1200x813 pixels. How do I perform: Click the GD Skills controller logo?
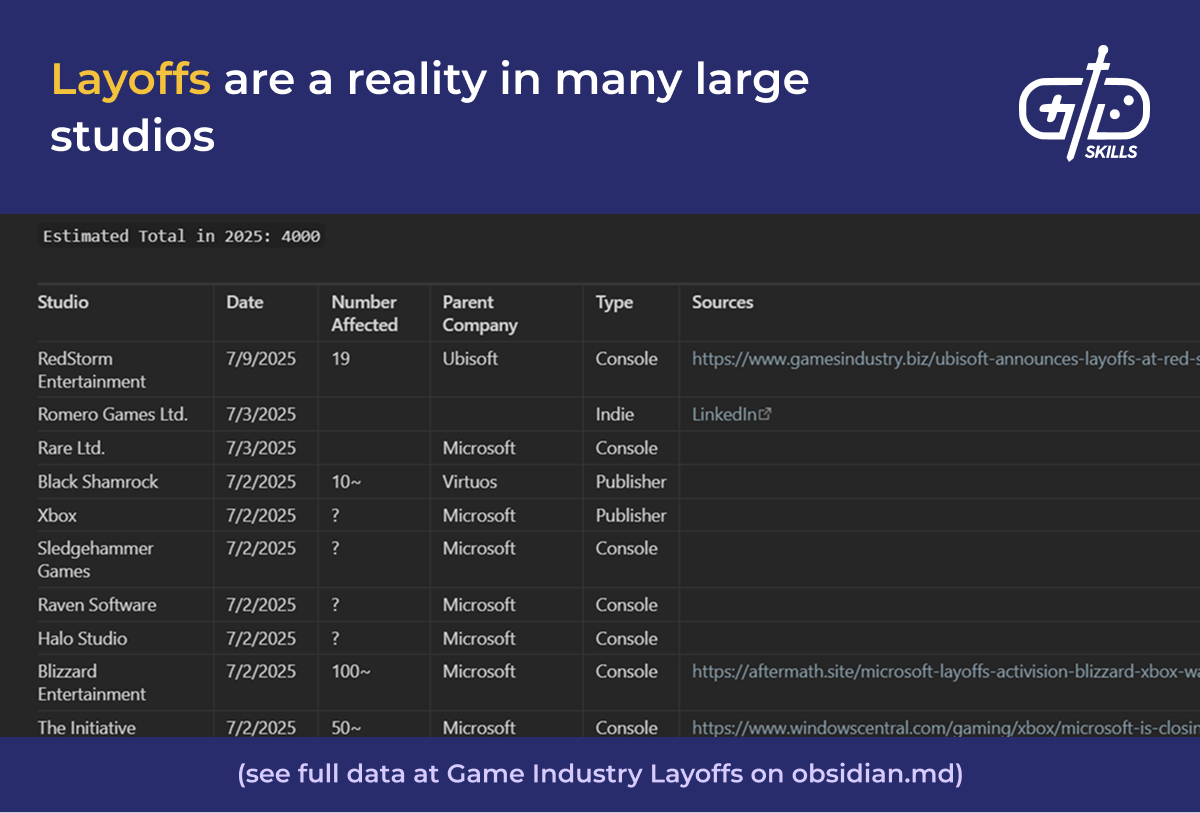[x=1084, y=103]
